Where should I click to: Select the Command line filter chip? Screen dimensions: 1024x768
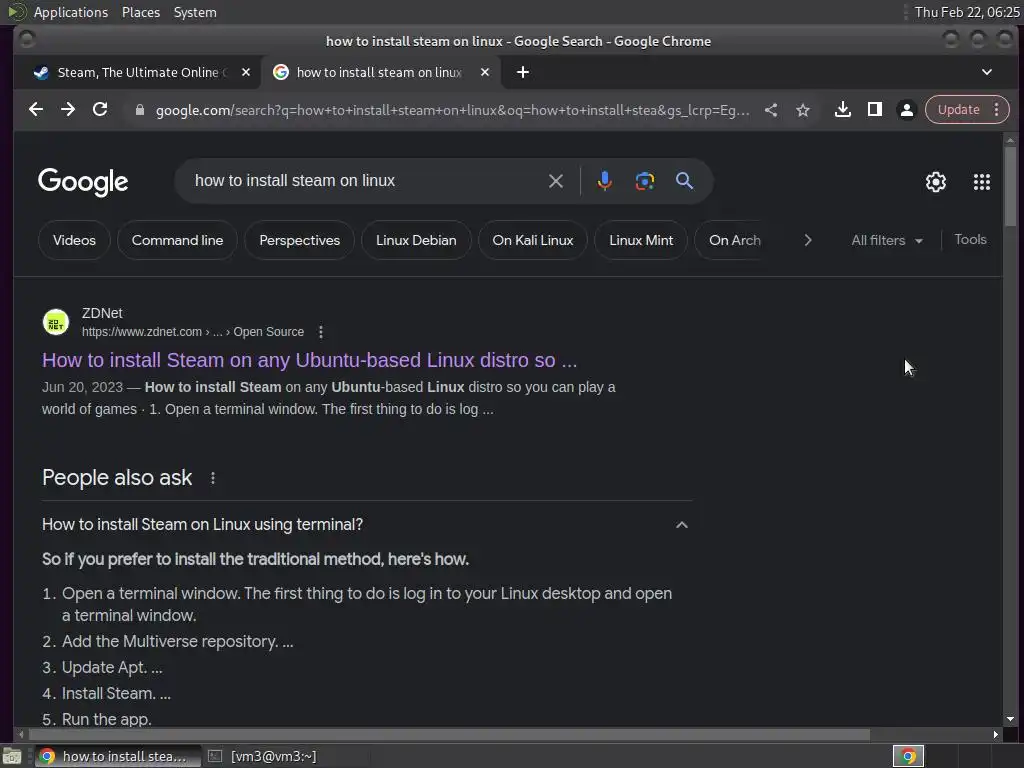coord(177,240)
